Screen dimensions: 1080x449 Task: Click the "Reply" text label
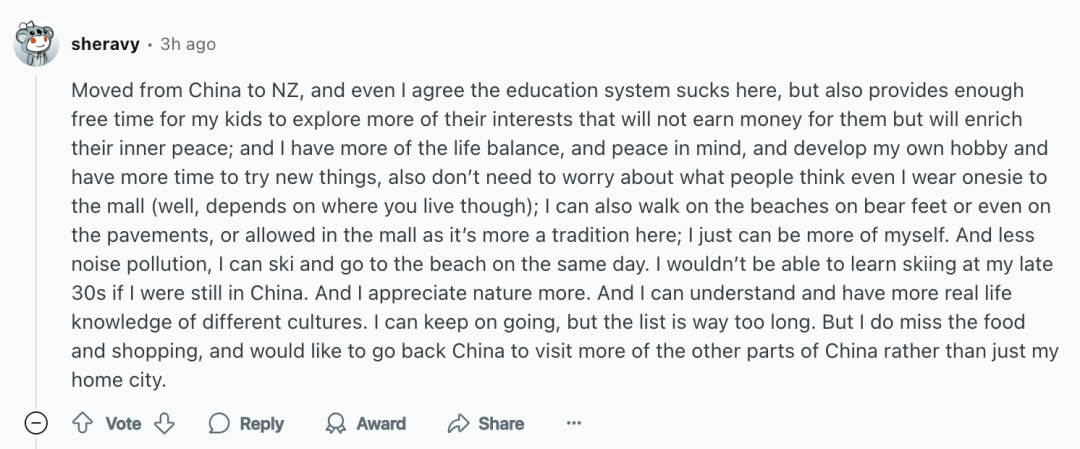(x=261, y=424)
